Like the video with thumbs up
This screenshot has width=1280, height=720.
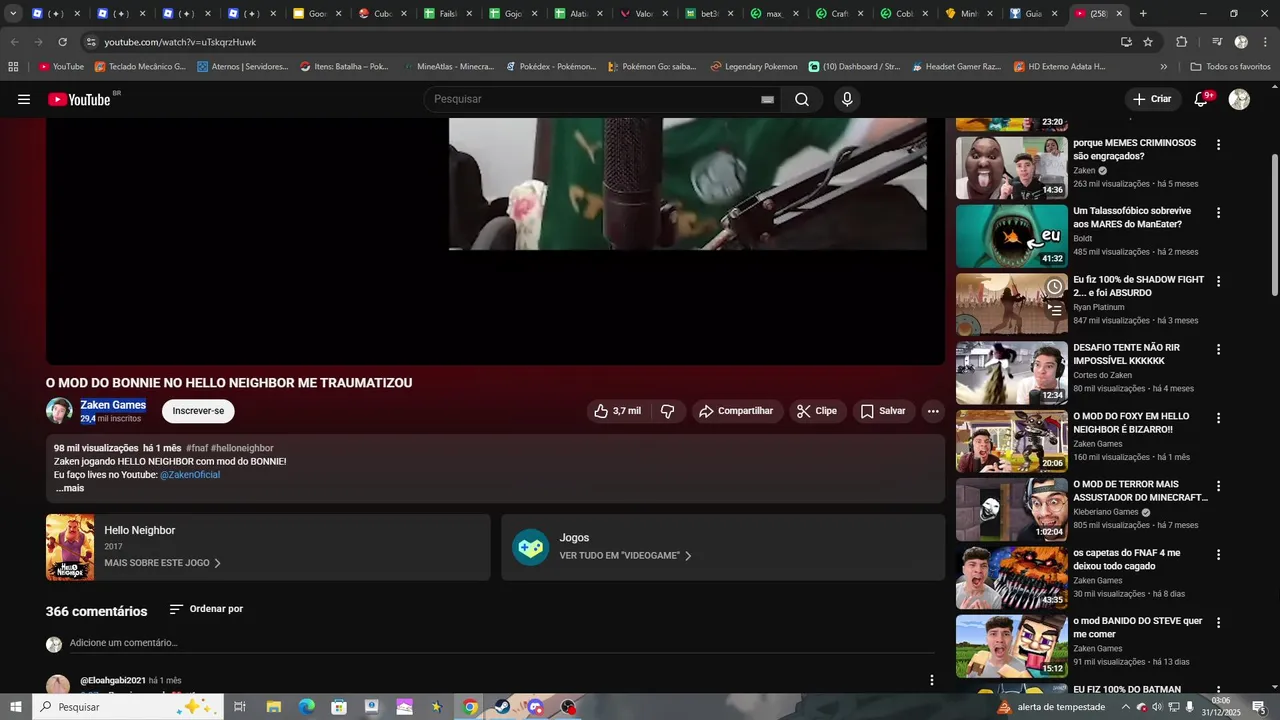coord(618,411)
